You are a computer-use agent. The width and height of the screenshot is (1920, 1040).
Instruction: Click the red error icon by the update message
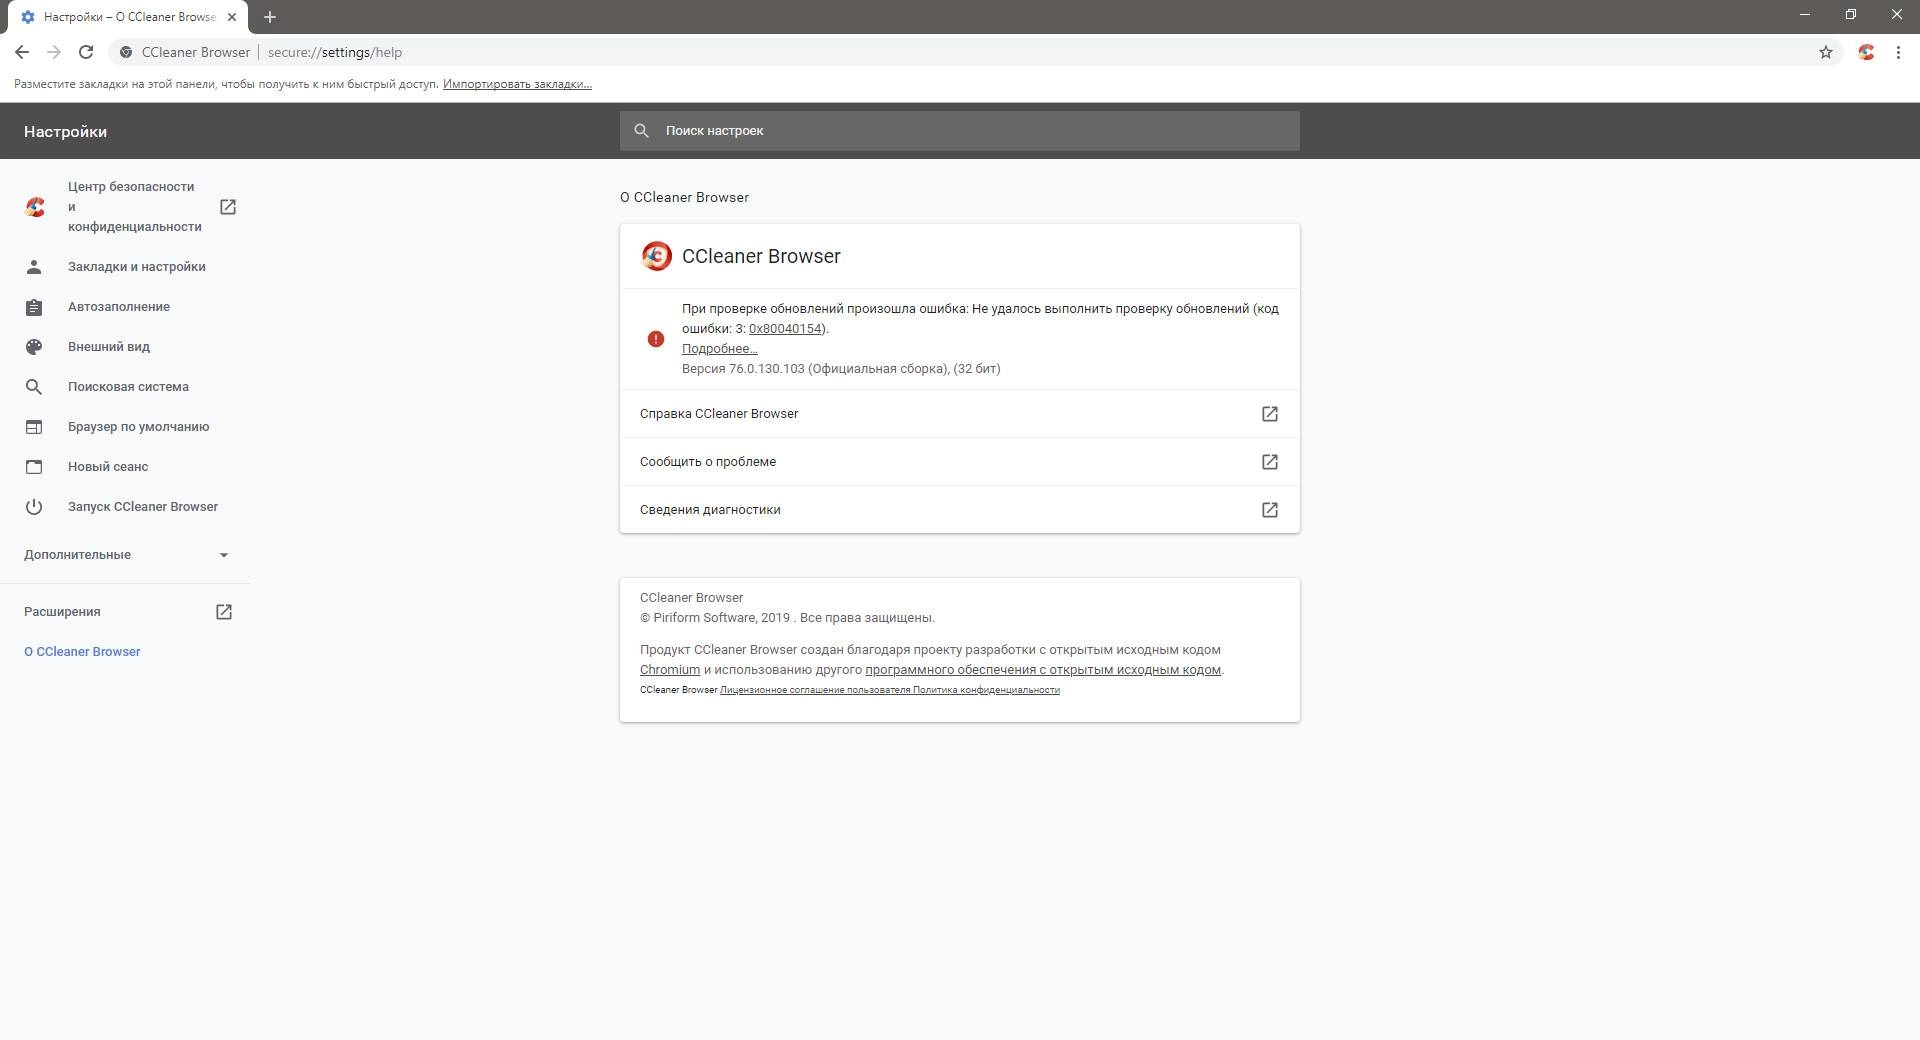[x=656, y=339]
